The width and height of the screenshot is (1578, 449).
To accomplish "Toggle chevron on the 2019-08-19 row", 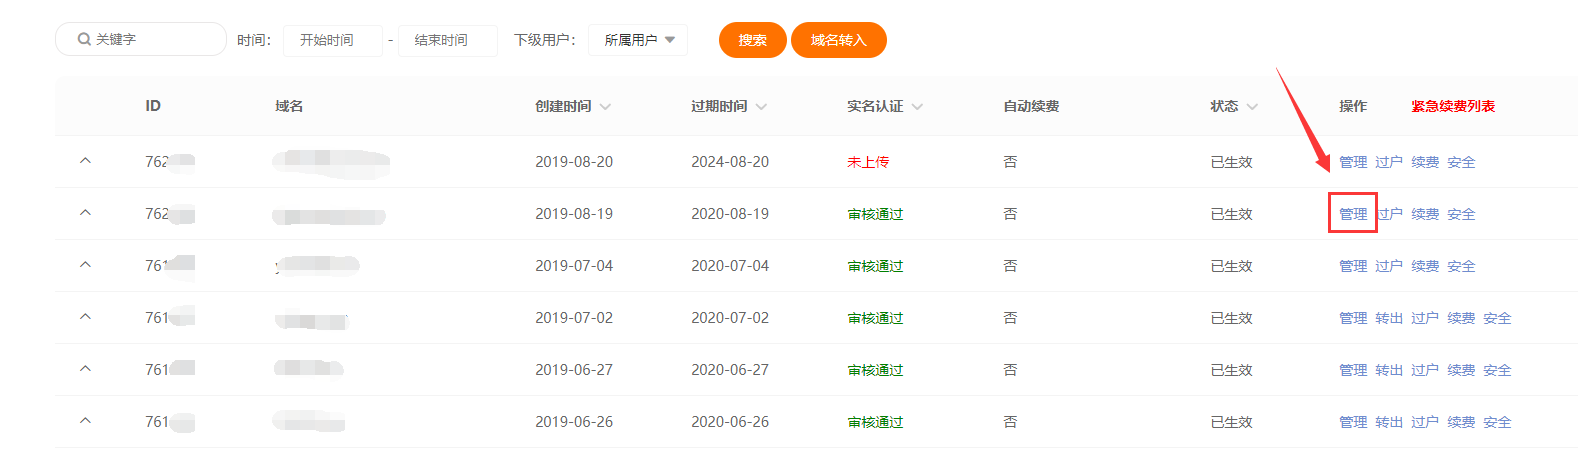I will [85, 212].
